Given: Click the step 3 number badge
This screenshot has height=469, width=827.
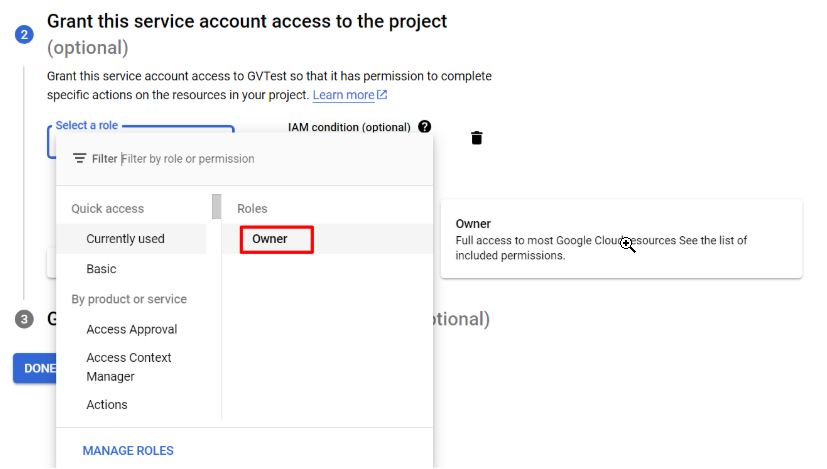Looking at the screenshot, I should point(24,319).
